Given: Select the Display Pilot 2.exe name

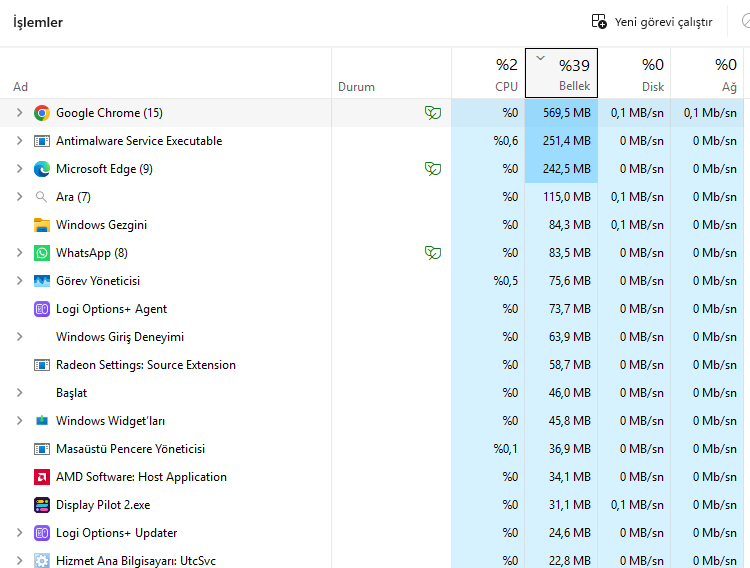Looking at the screenshot, I should pyautogui.click(x=103, y=505).
